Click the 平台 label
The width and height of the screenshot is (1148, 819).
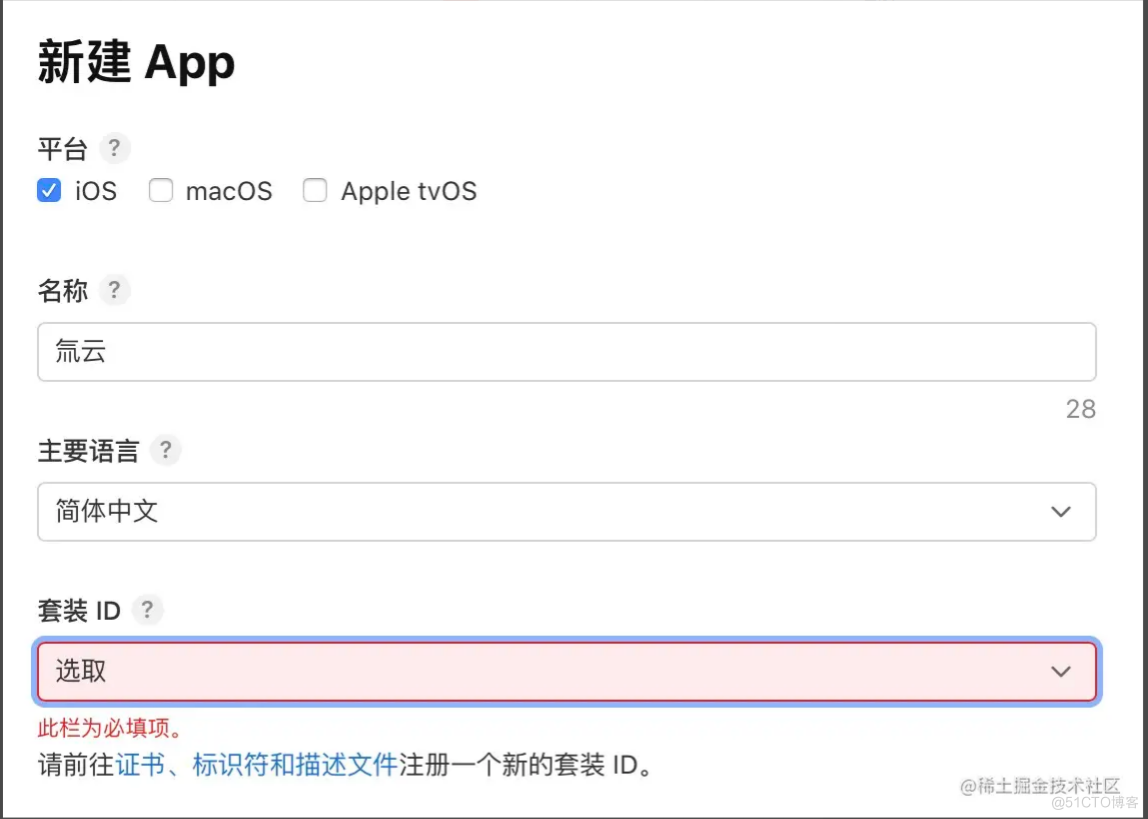(63, 149)
